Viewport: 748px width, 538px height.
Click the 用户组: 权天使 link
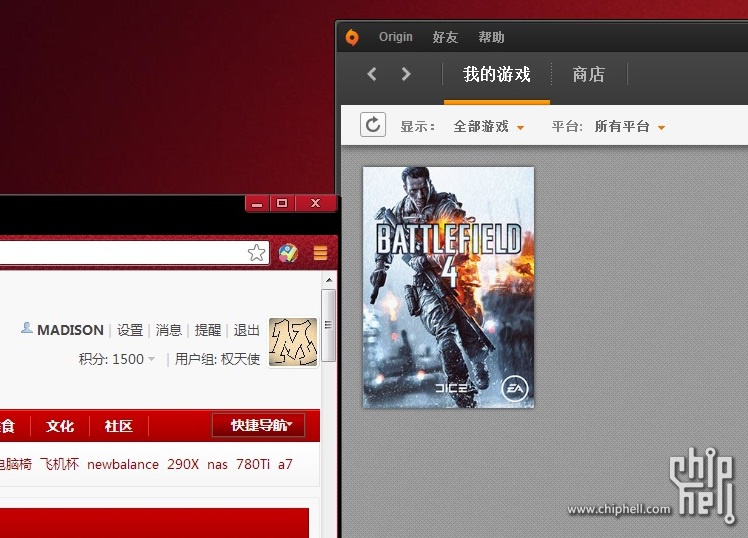click(217, 359)
